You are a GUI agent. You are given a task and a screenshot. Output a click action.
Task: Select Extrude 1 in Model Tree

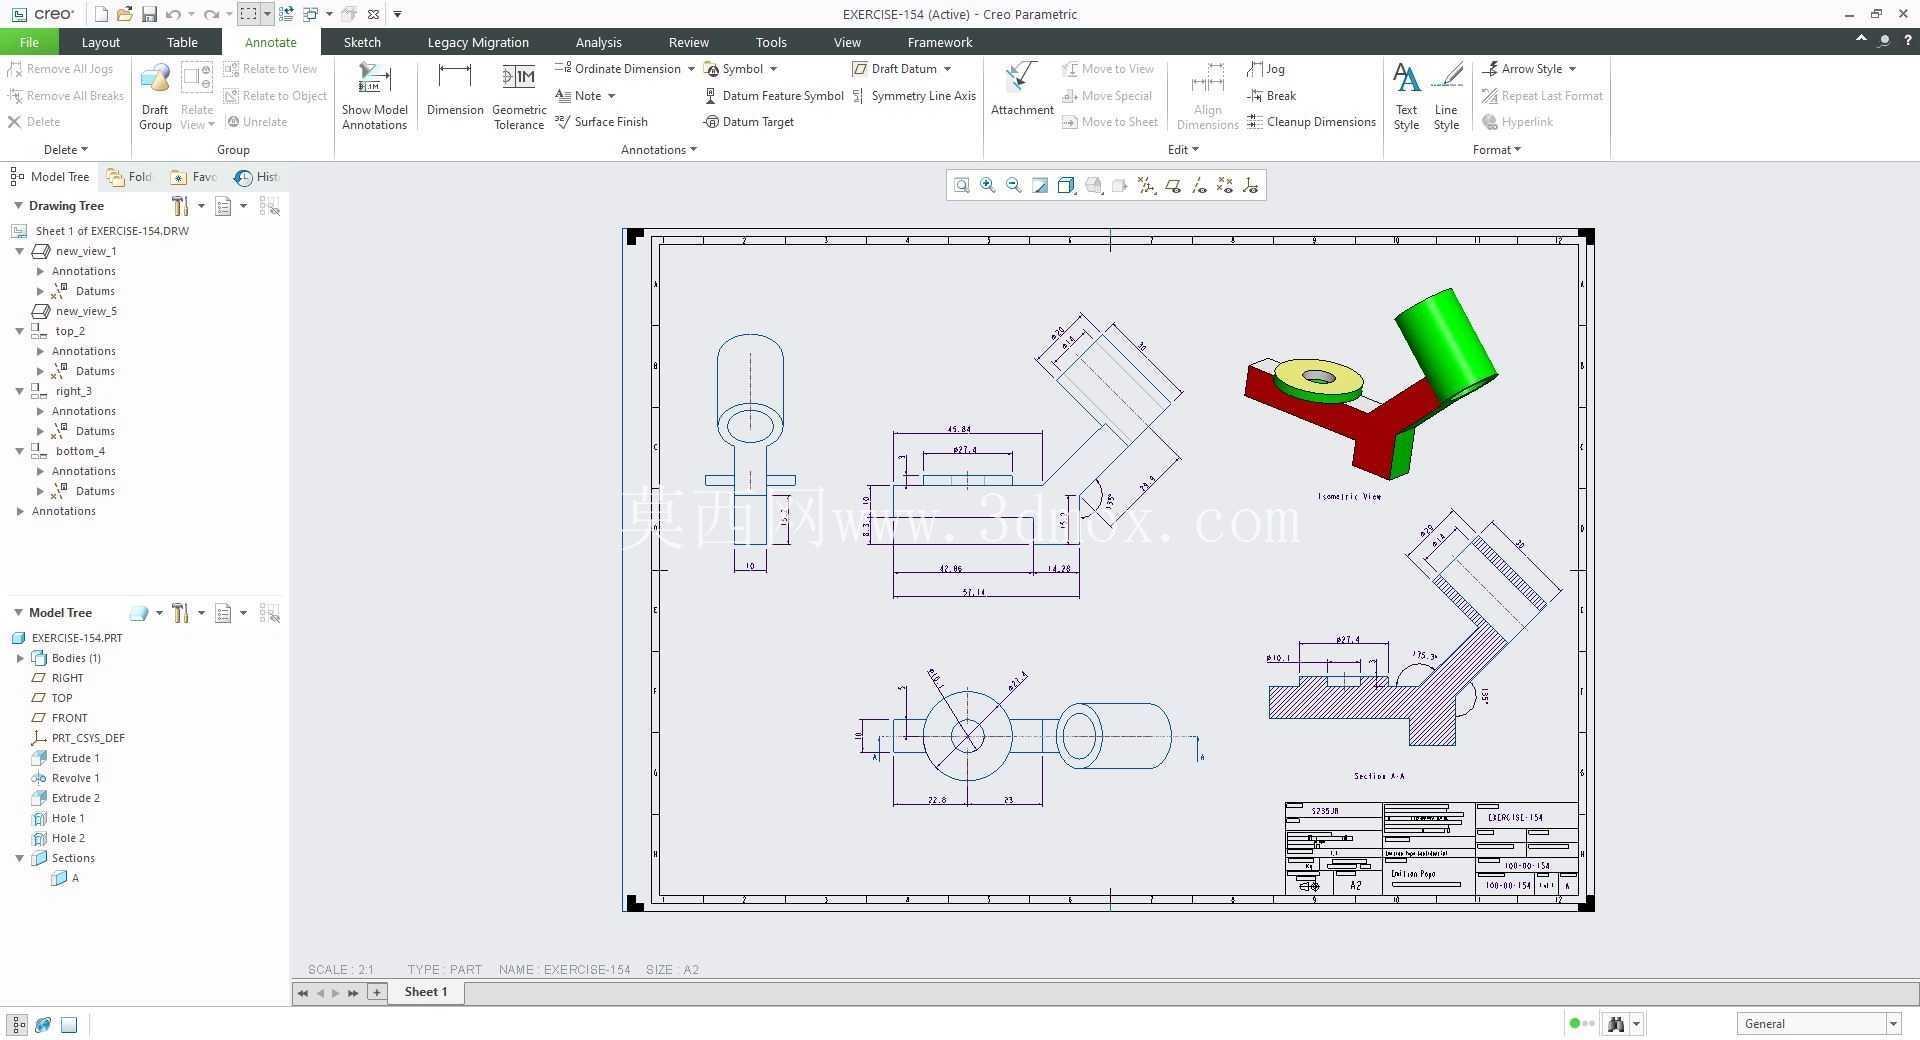[75, 758]
